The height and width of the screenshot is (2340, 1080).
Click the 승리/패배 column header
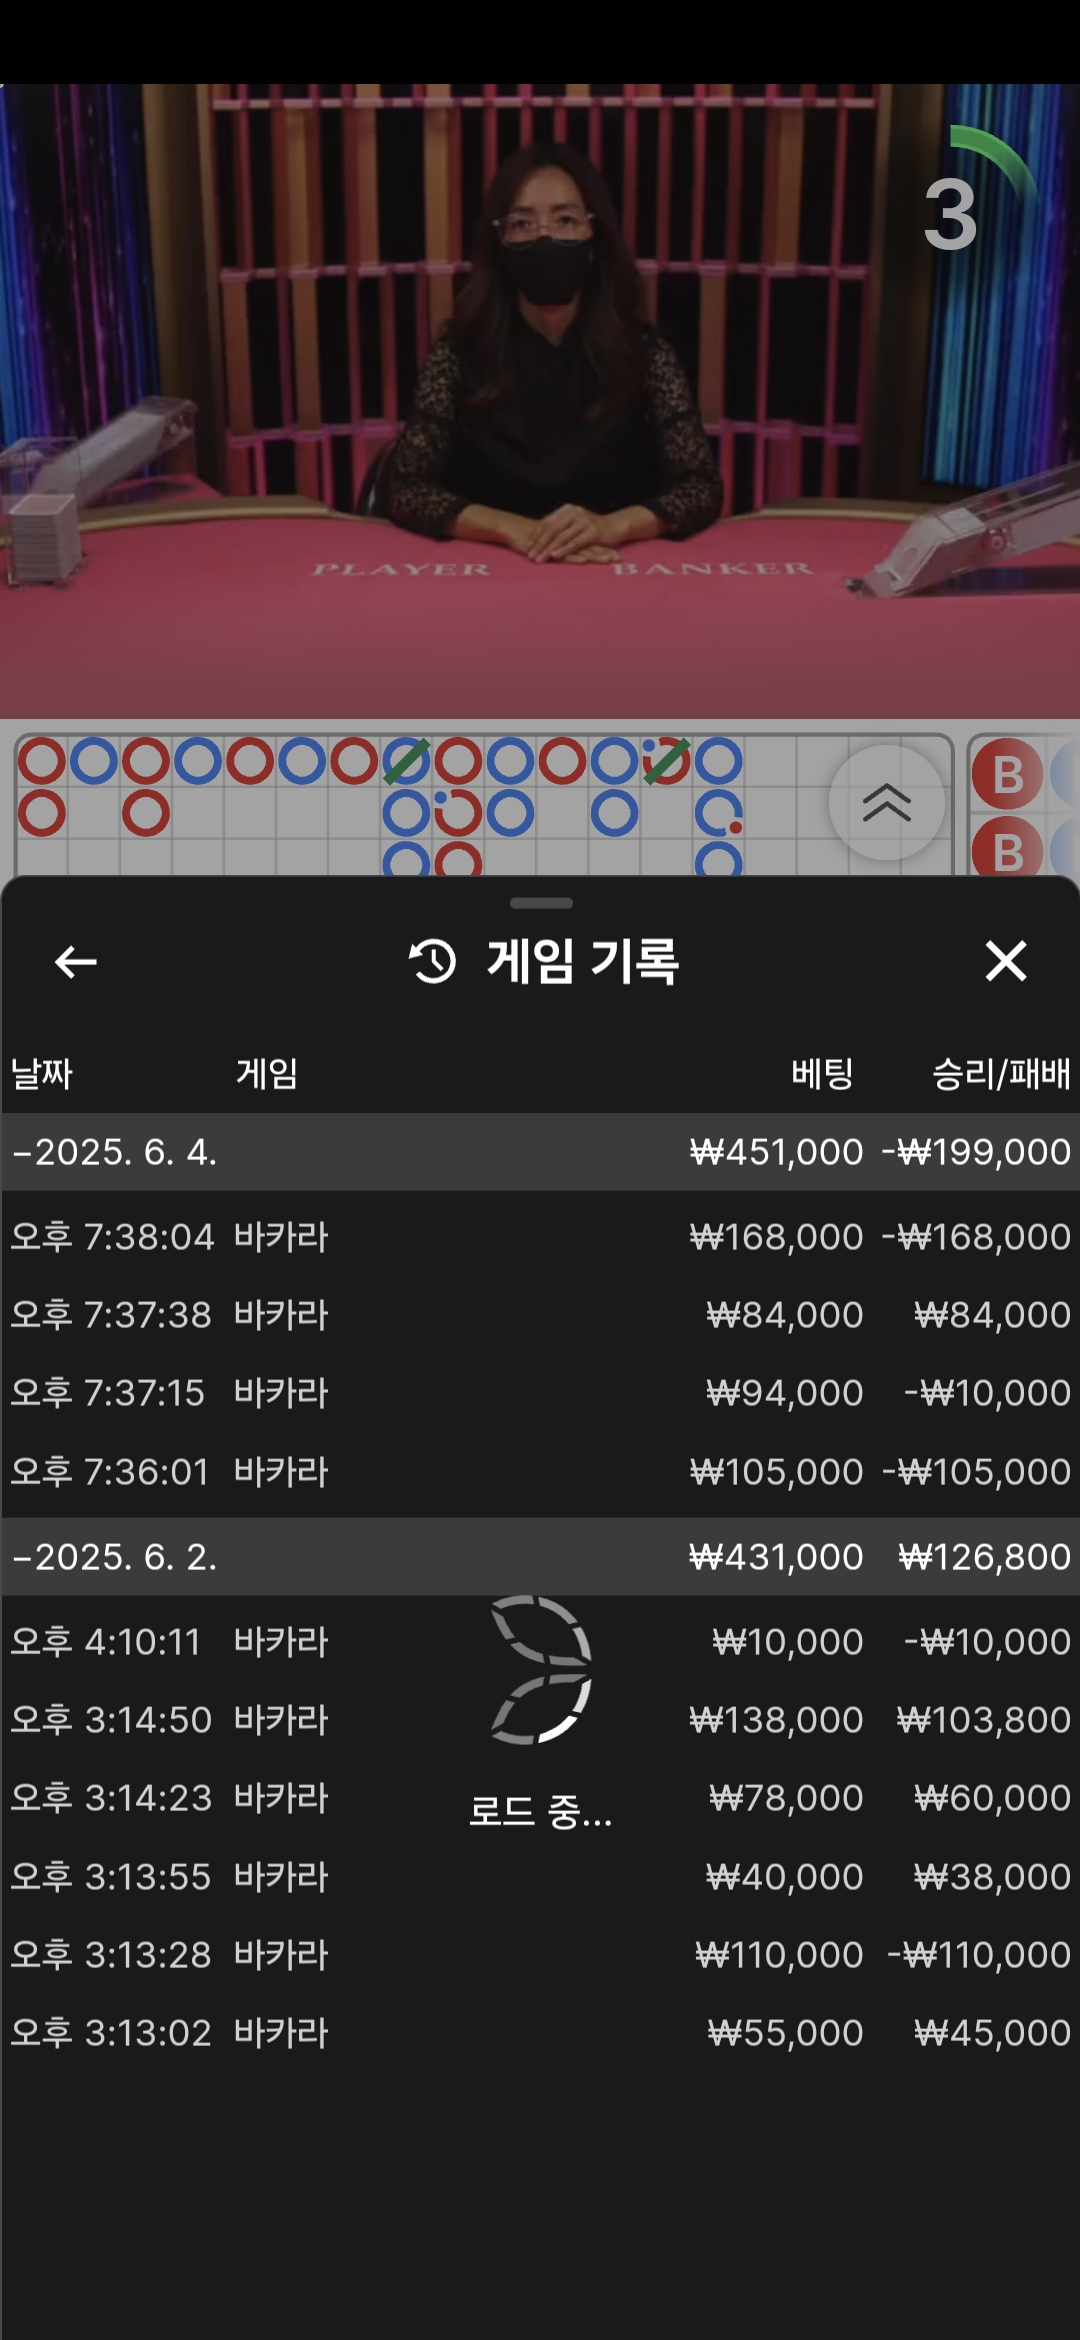tap(1000, 1074)
